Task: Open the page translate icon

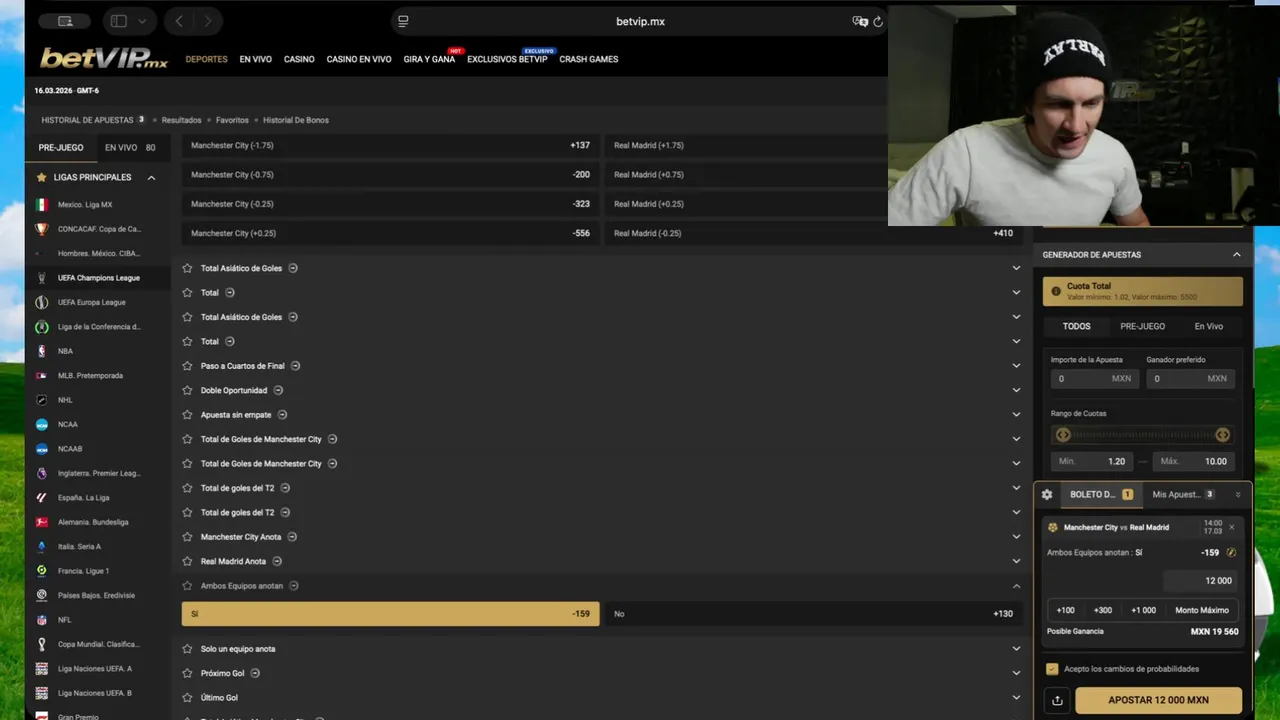Action: 859,21
